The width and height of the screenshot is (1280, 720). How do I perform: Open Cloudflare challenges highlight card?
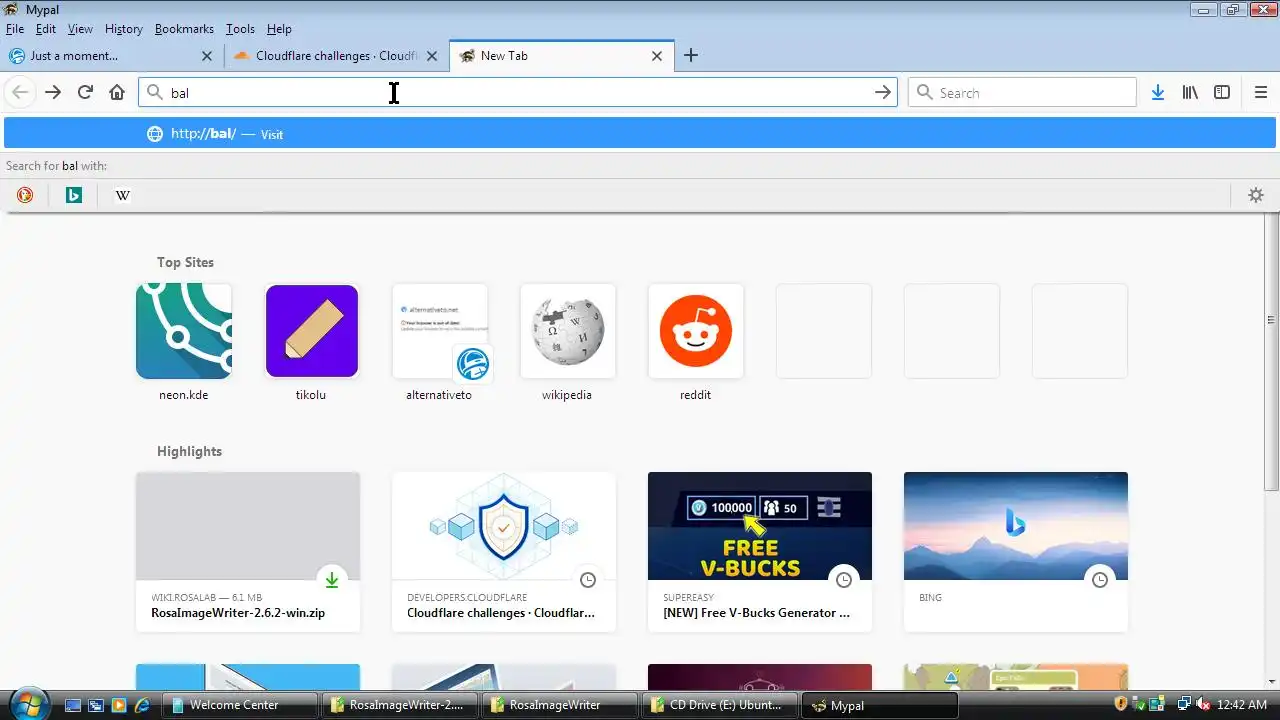504,551
